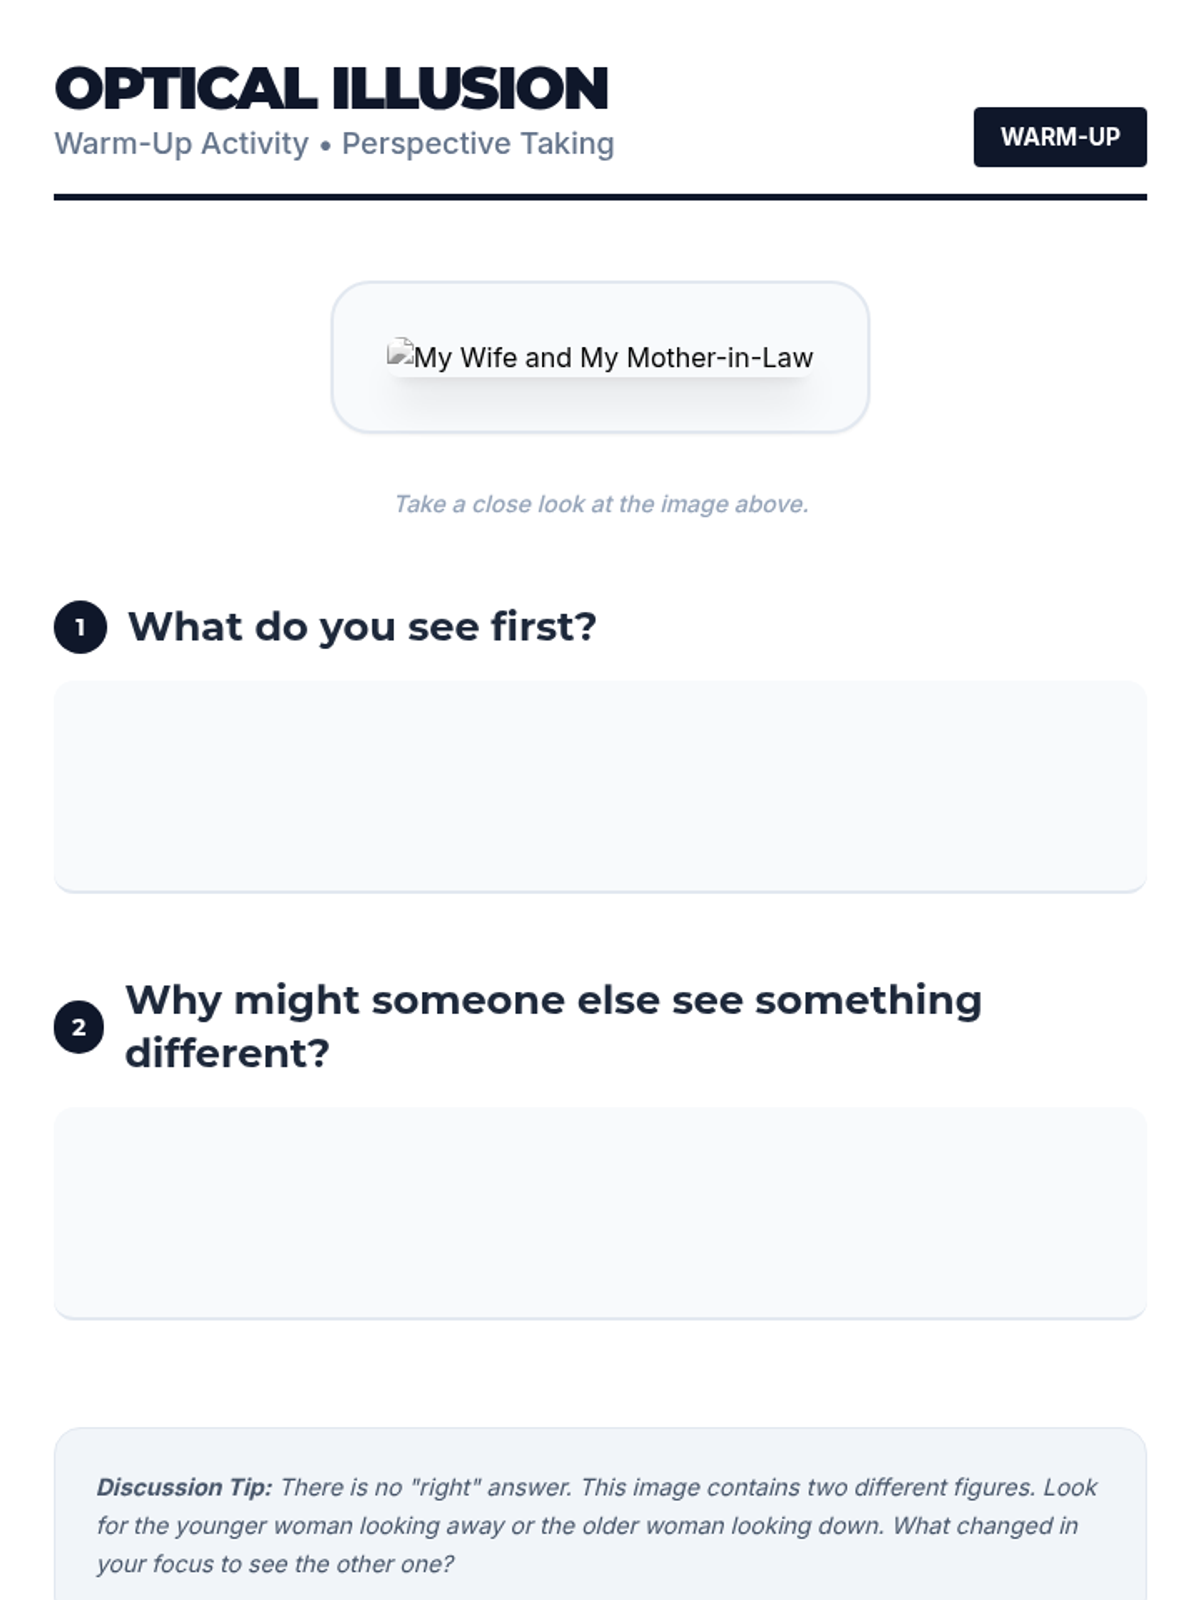Click the "What do you see first?" heading
Screen dimensions: 1200x1600
362,627
